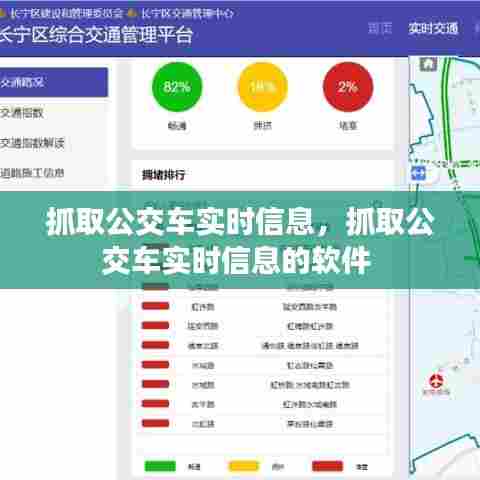Click the green 畅通 legend swatch

click(x=160, y=466)
